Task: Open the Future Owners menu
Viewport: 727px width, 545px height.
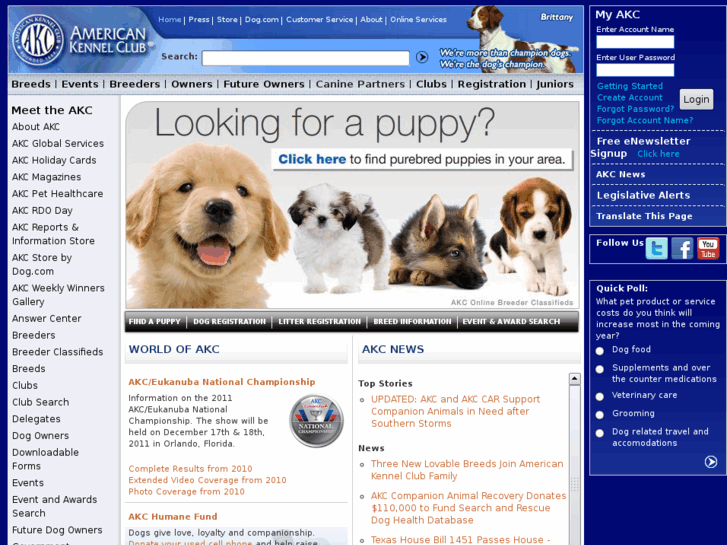Action: click(264, 84)
